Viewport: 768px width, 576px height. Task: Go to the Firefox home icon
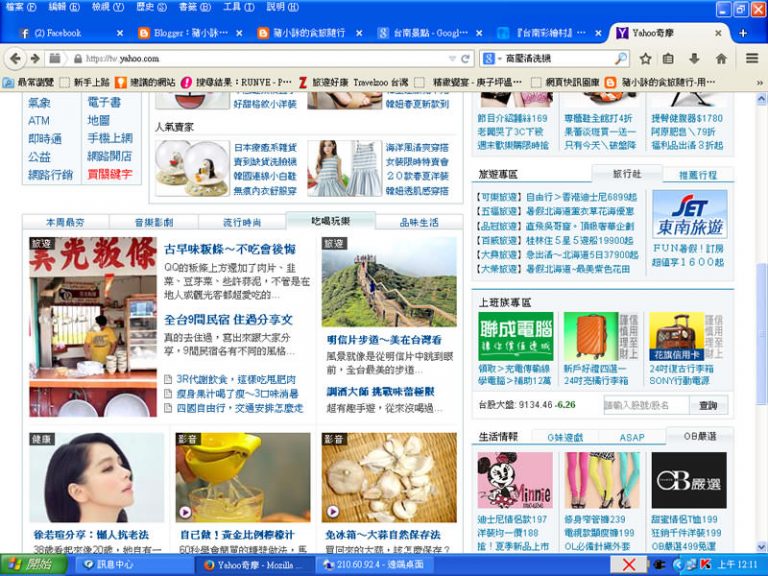click(721, 58)
